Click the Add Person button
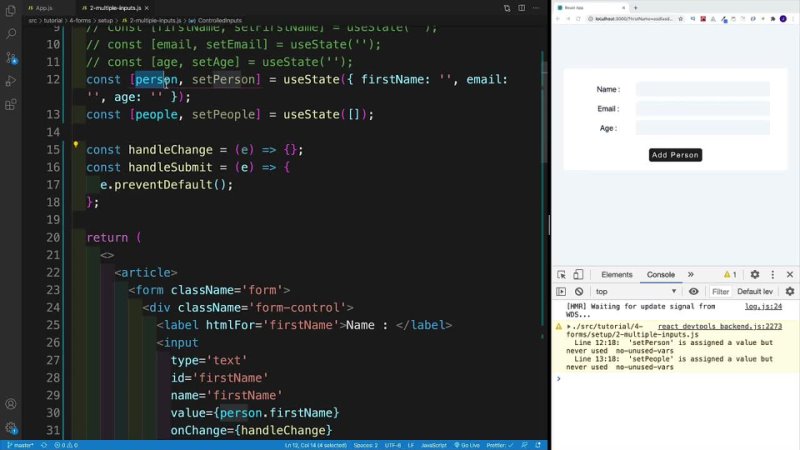Viewport: 800px width, 450px height. 675,155
